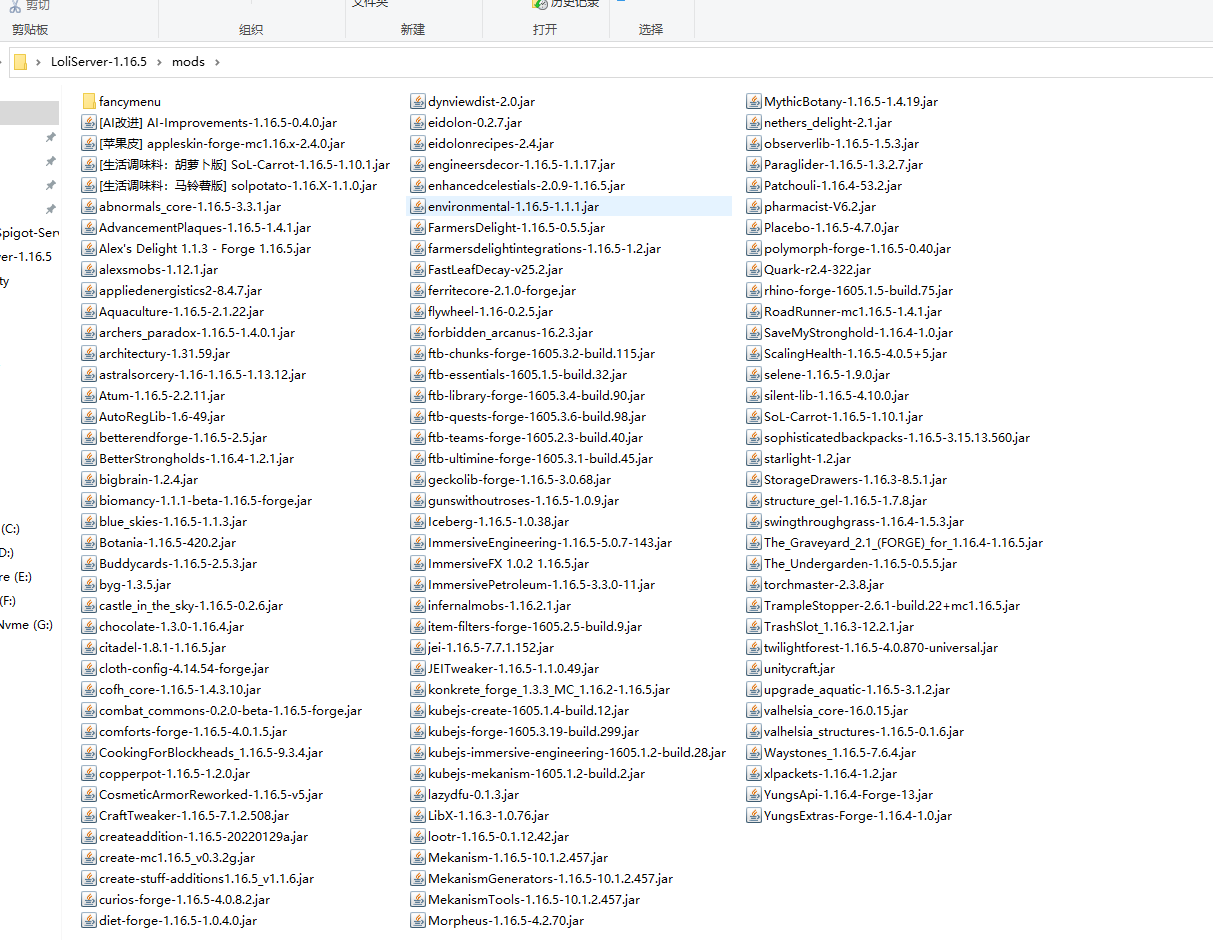Click the jar icon of byg-1.3.5.jar
1213x944 pixels.
(x=89, y=584)
